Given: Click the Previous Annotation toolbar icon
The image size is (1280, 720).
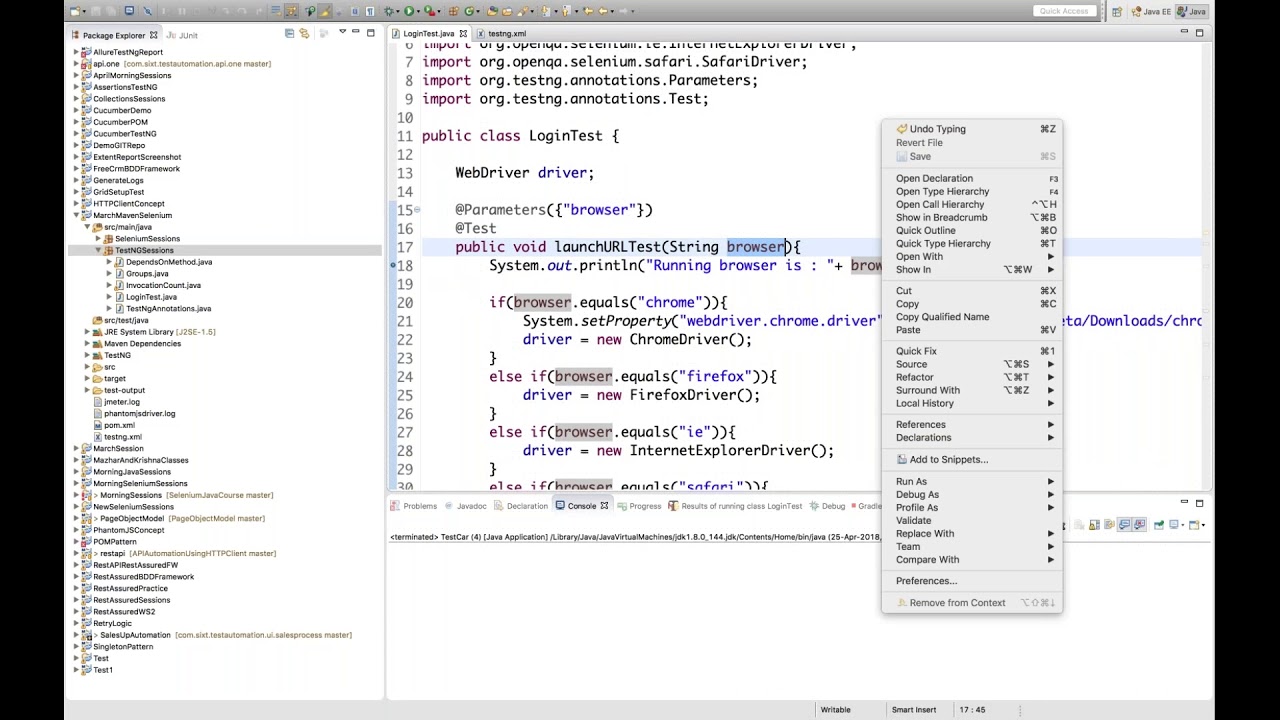Looking at the screenshot, I should tap(565, 11).
